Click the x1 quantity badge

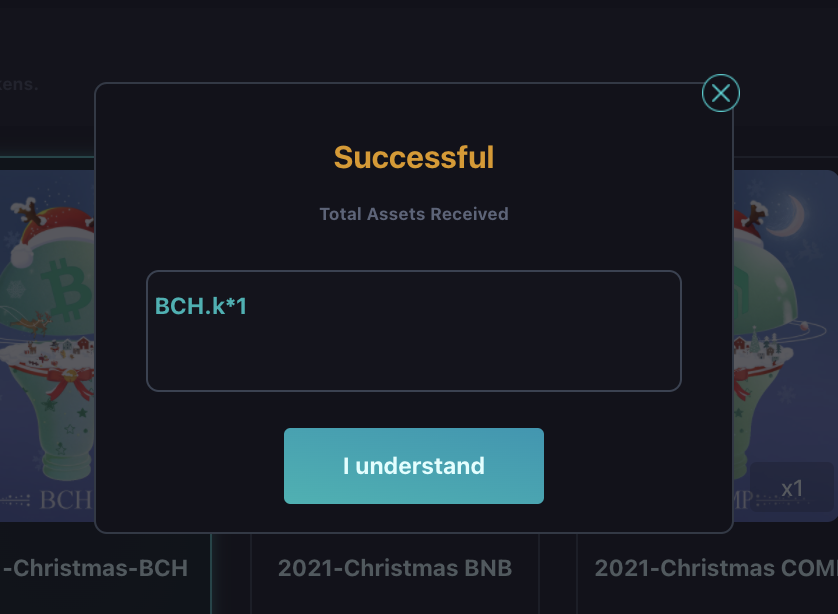792,487
